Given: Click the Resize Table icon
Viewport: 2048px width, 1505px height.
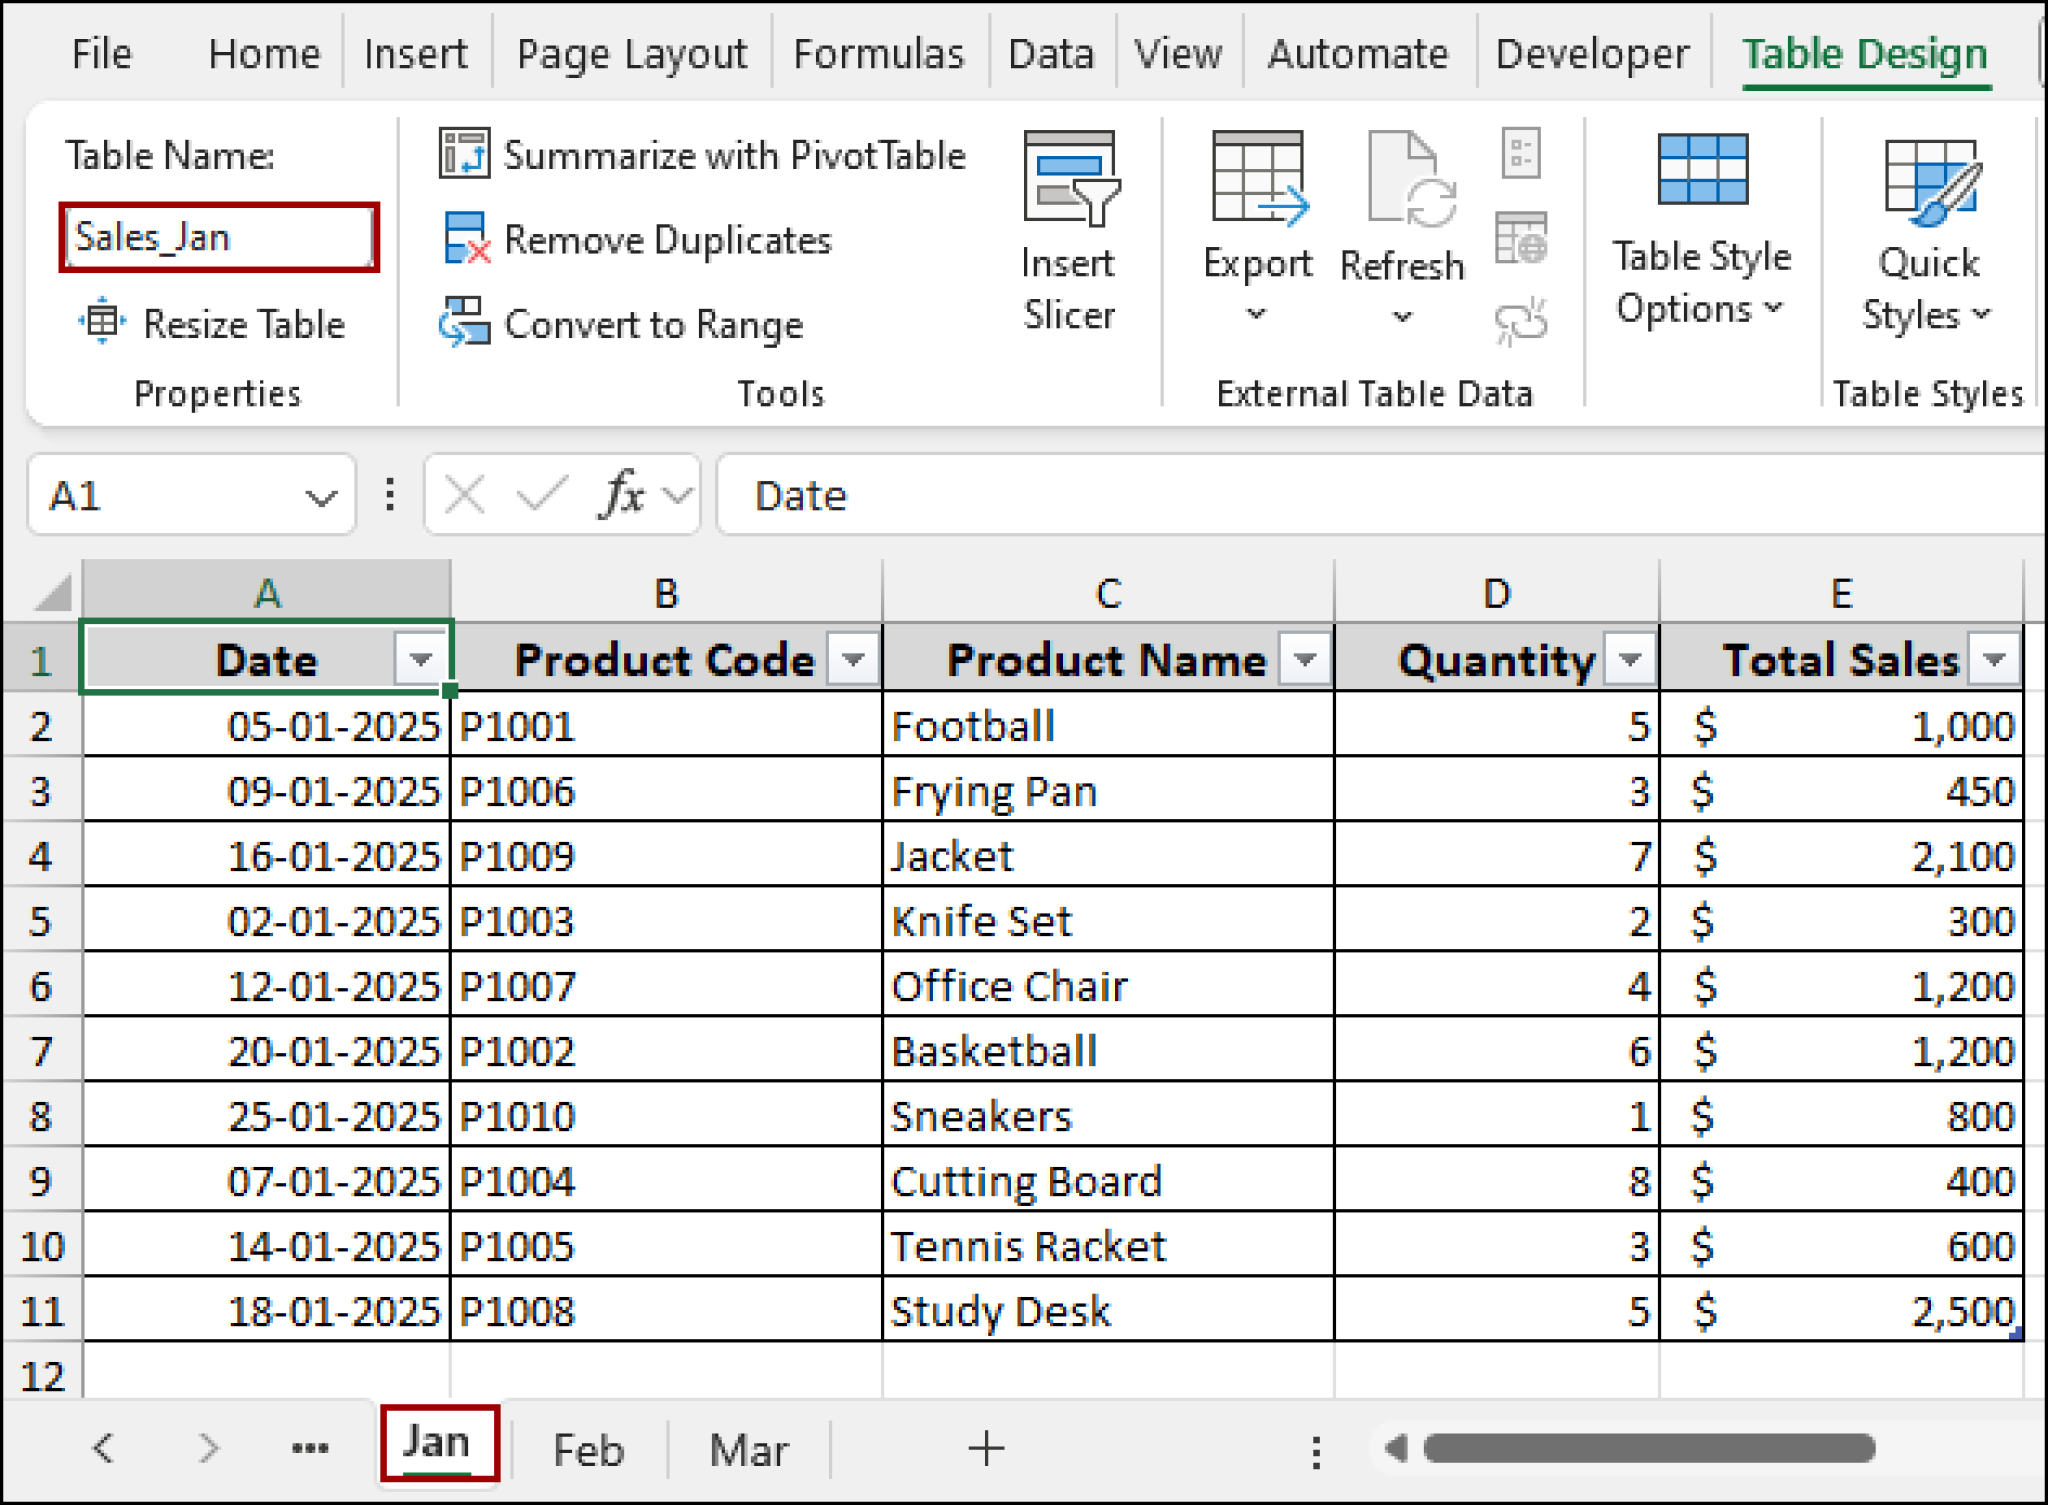Looking at the screenshot, I should click(x=101, y=323).
